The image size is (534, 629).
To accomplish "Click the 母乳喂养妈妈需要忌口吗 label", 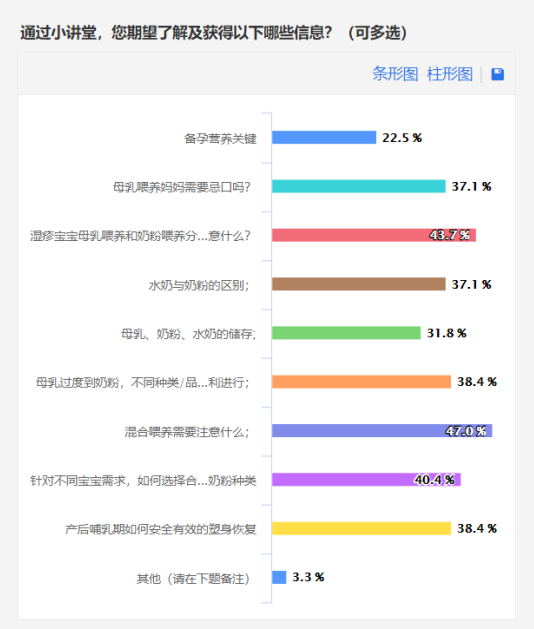I will (182, 187).
